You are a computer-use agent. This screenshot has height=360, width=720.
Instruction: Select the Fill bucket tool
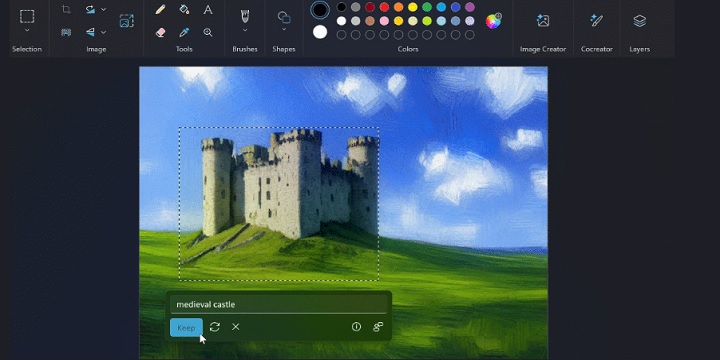coord(184,9)
